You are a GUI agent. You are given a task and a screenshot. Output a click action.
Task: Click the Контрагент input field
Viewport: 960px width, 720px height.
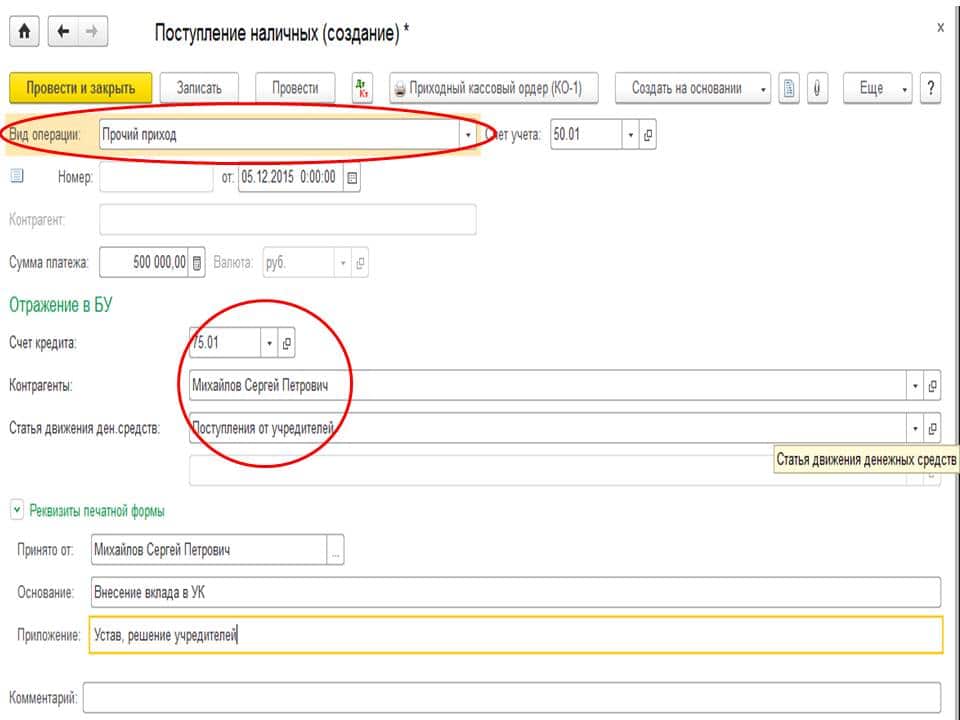pos(288,220)
